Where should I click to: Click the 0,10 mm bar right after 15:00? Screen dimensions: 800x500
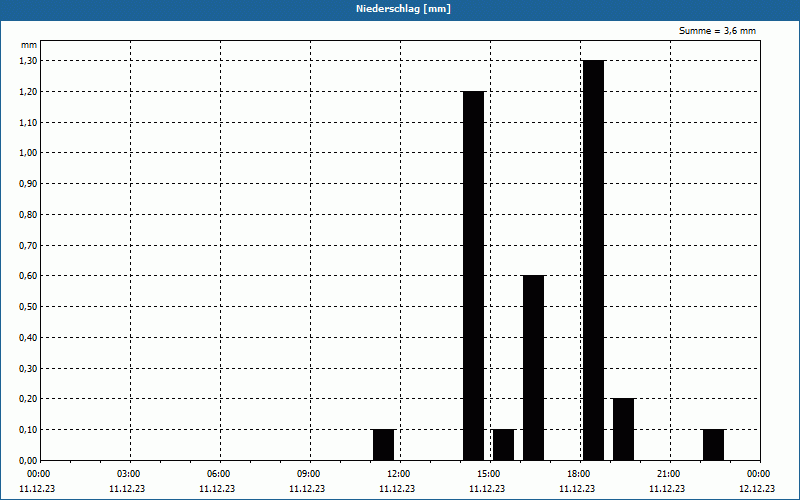point(504,445)
